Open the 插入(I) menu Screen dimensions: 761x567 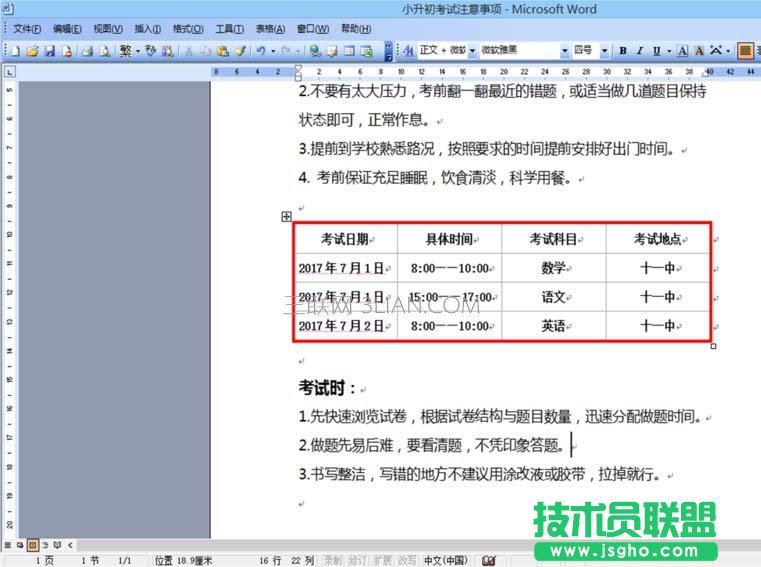click(148, 29)
